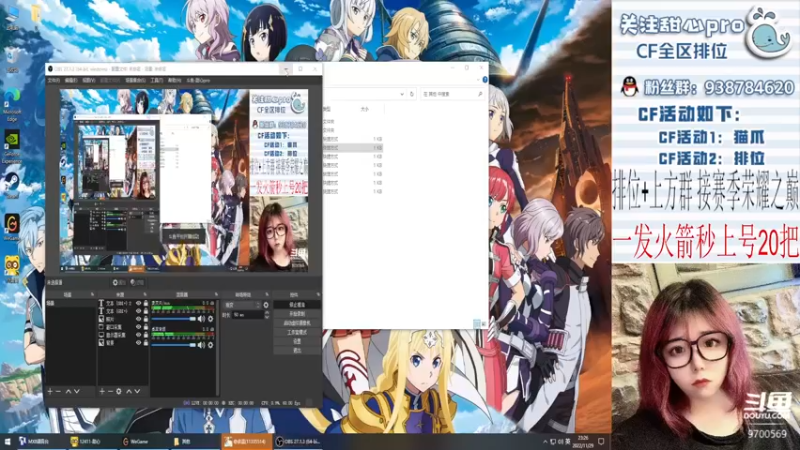Toggle lock on the bottom source
Viewport: 800px width, 450px height.
tap(146, 343)
